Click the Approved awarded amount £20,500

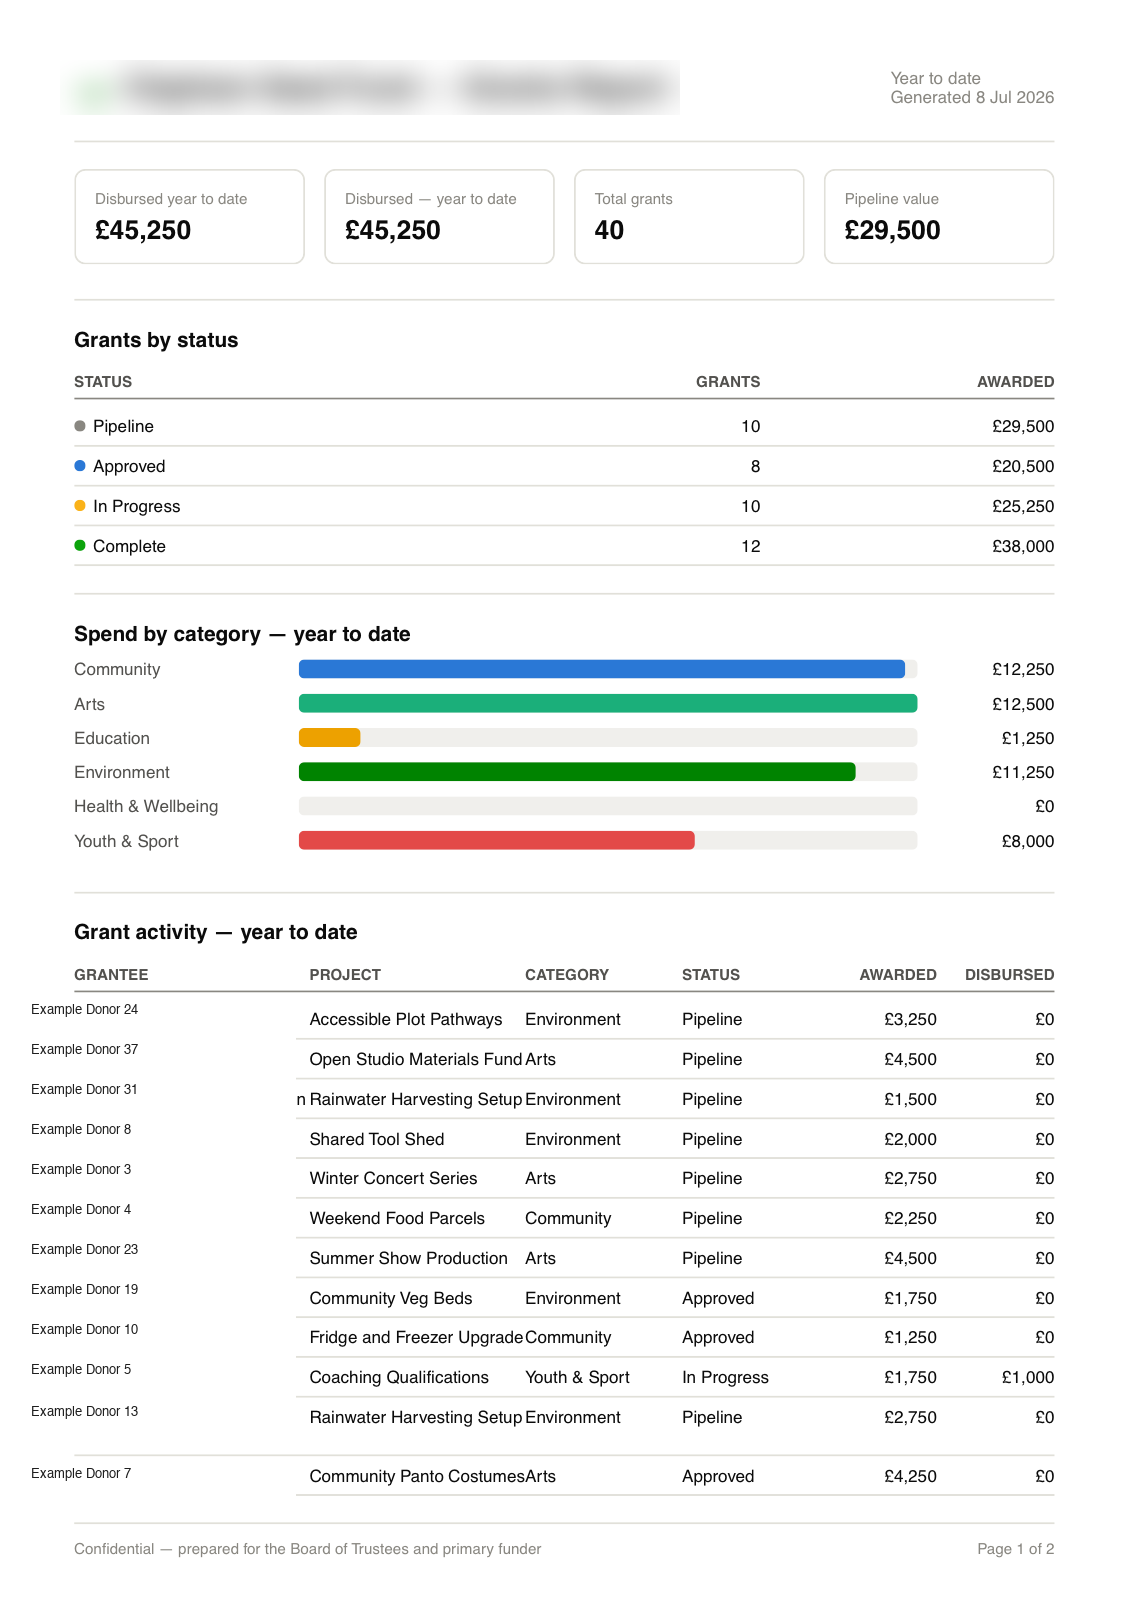[1023, 466]
